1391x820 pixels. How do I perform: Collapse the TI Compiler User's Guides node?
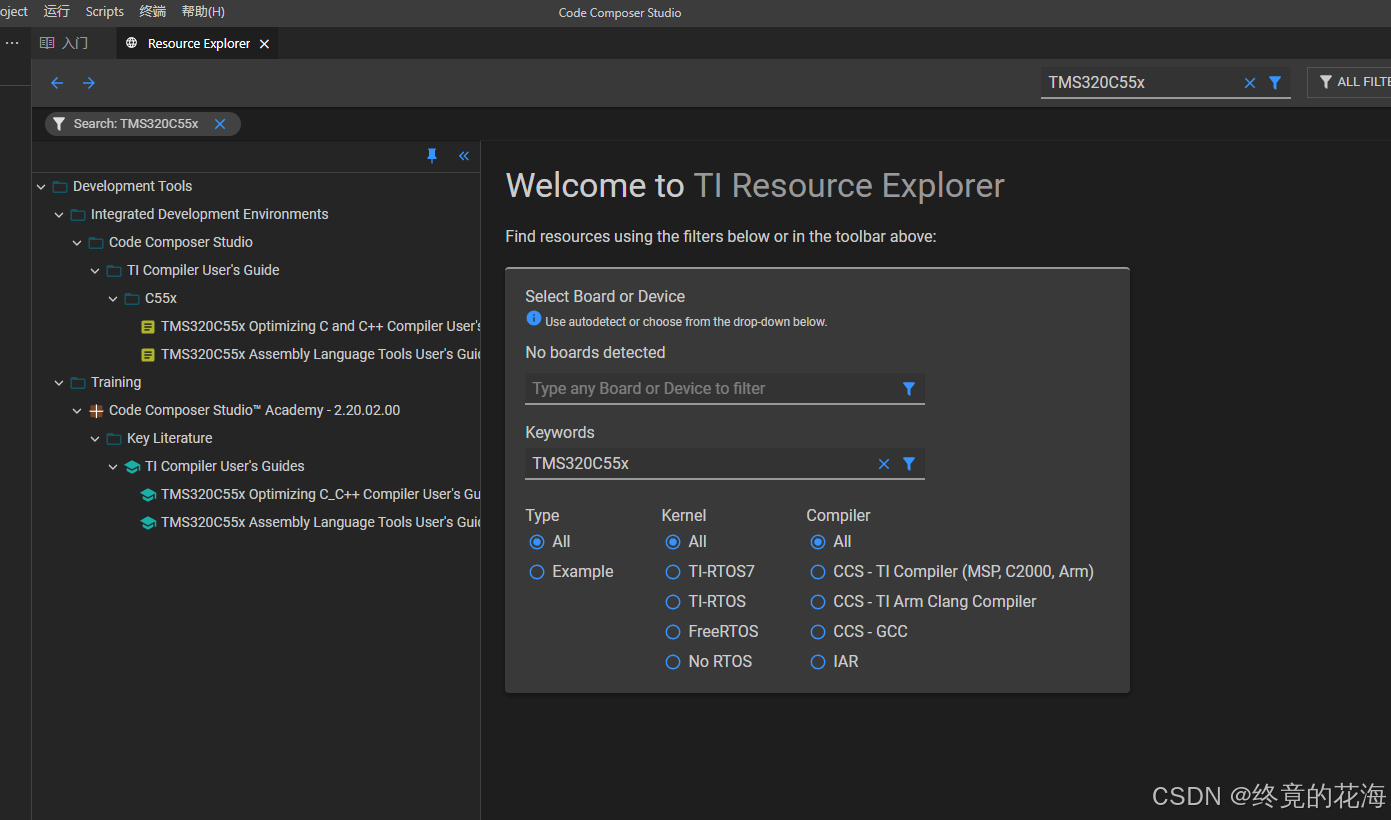(x=113, y=467)
